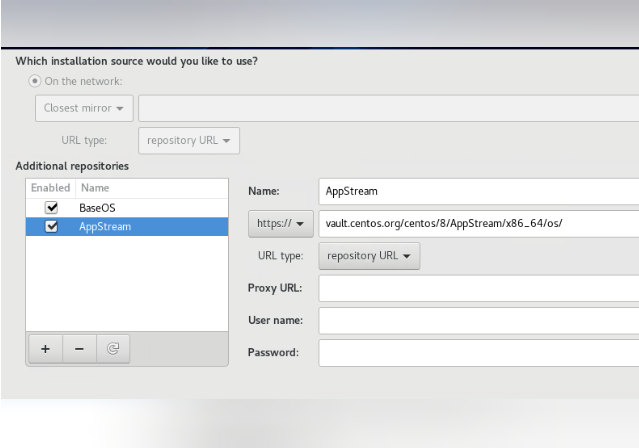The width and height of the screenshot is (639, 448).
Task: Select the BaseOS repository row
Action: click(127, 208)
